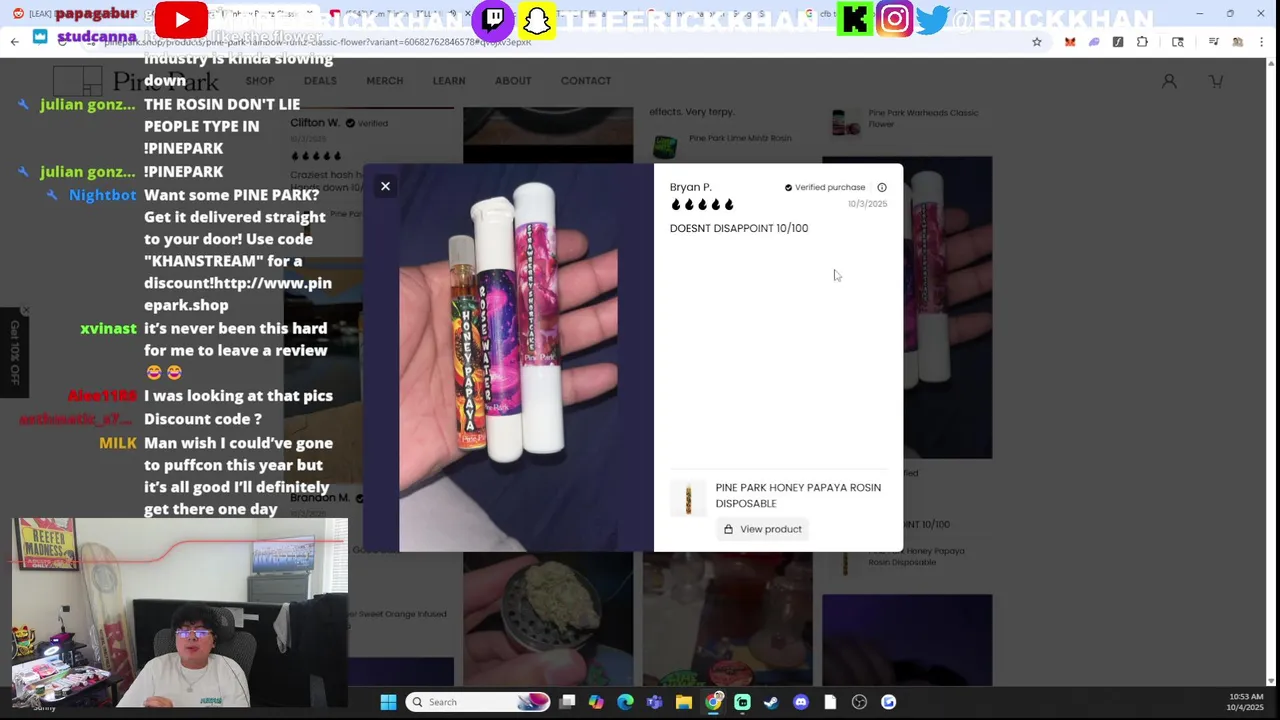1280x720 pixels.
Task: Open the Phantom ghost extension
Action: point(1094,42)
